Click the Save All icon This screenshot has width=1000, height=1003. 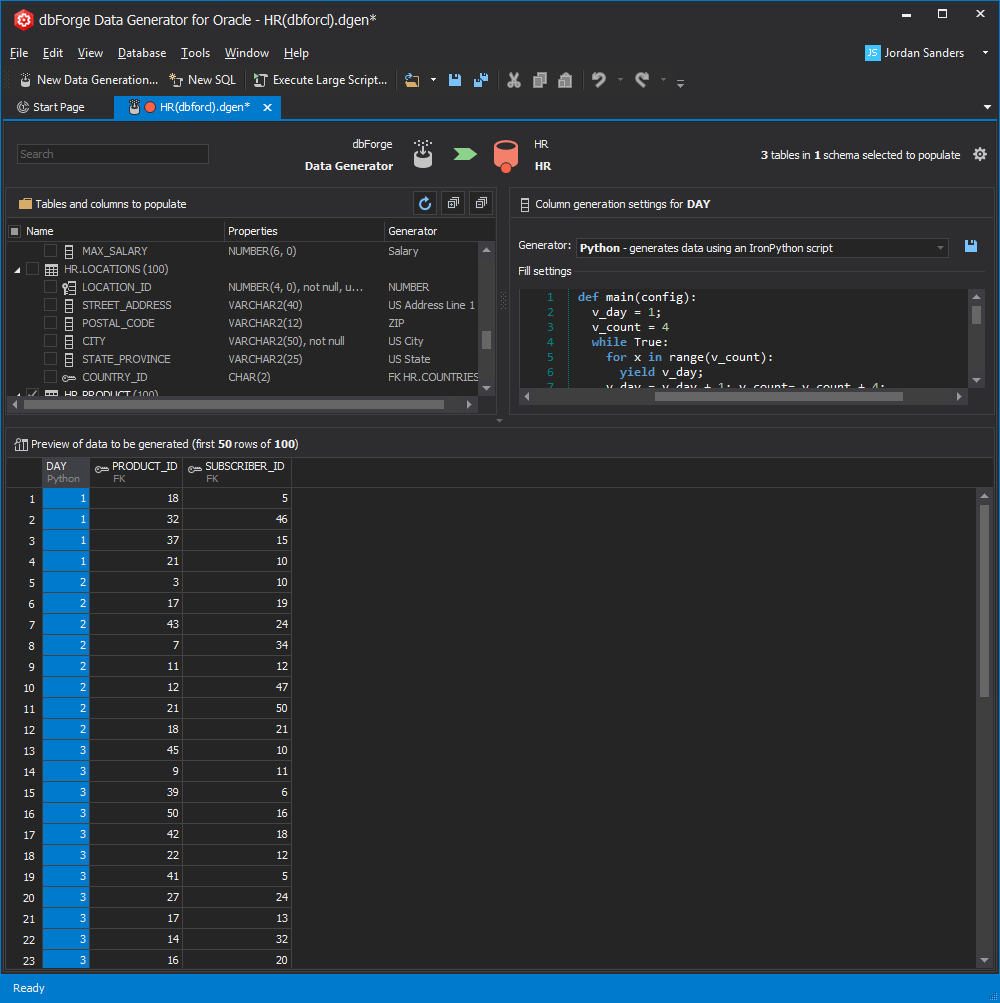coord(480,80)
